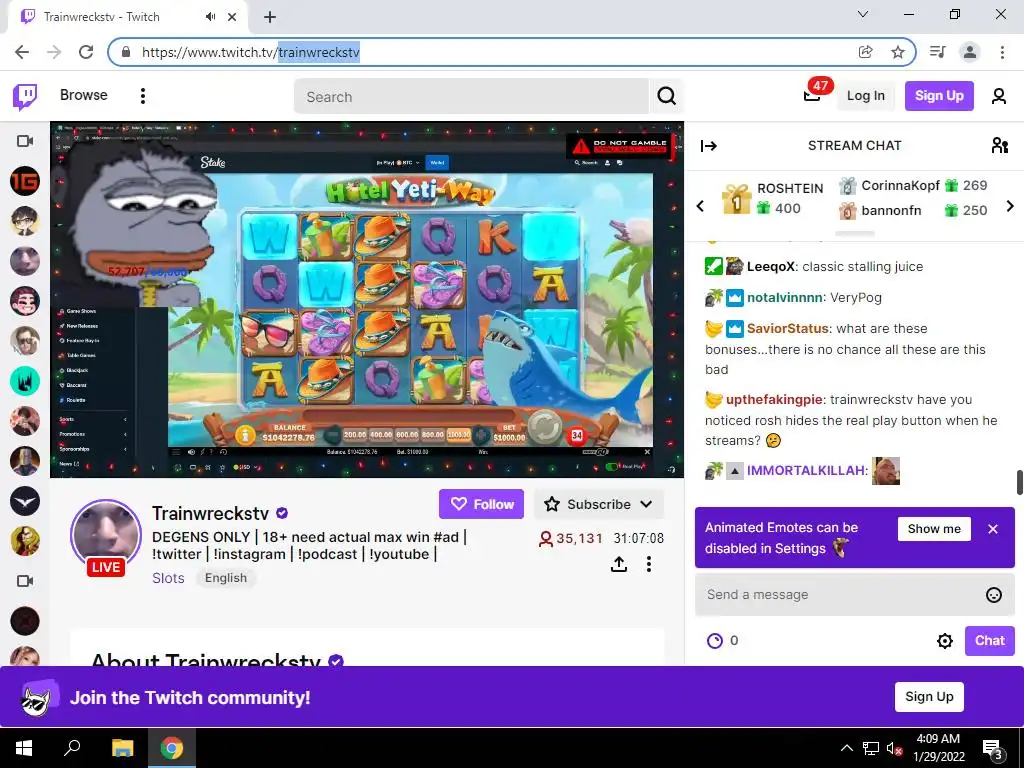Go back to previous page
This screenshot has height=768, width=1024.
[x=22, y=52]
